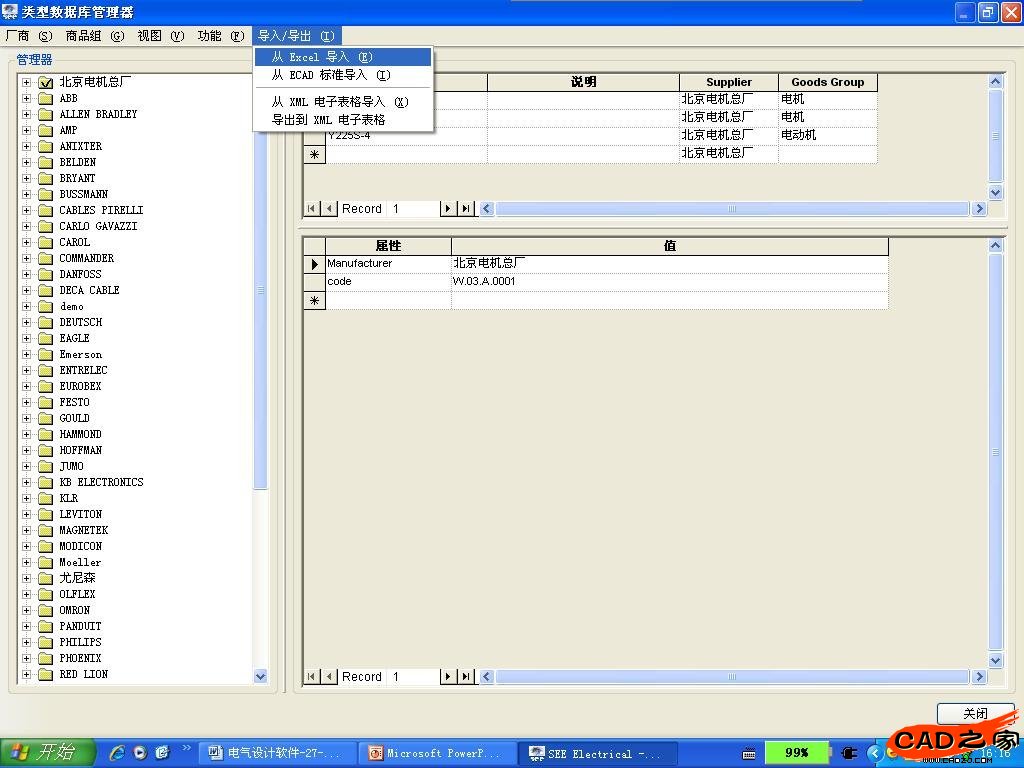
Task: Toggle the 北京电机总厂 checked folder
Action: (45, 82)
